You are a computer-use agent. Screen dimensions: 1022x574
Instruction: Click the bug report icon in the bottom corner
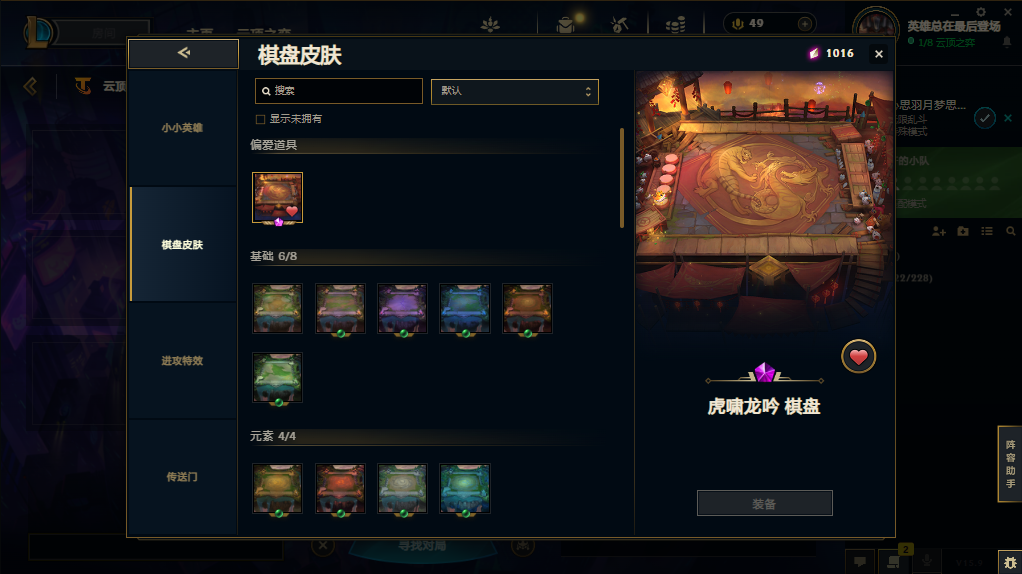click(1010, 562)
